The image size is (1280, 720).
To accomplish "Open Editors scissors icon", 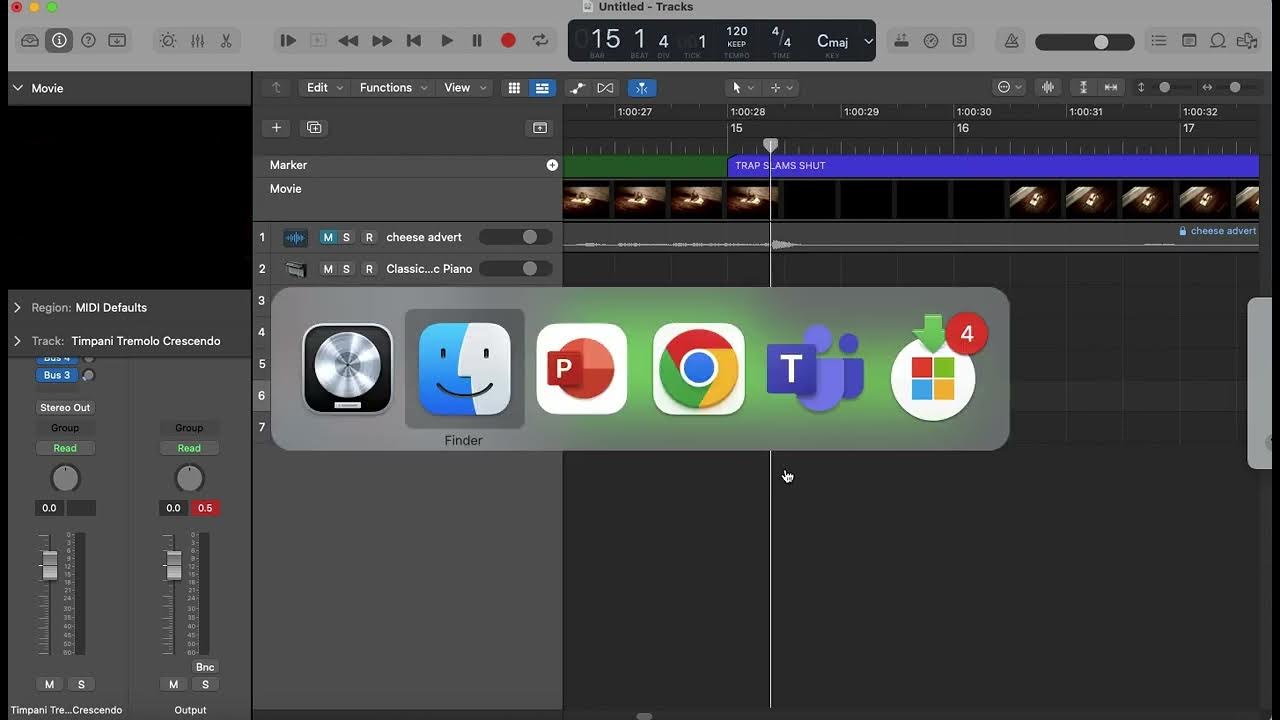I will (x=226, y=41).
